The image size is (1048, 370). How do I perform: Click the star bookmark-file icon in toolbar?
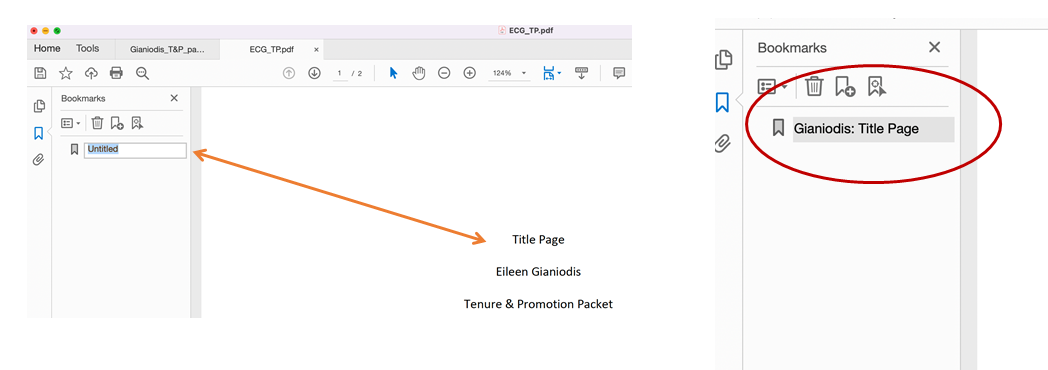[66, 73]
